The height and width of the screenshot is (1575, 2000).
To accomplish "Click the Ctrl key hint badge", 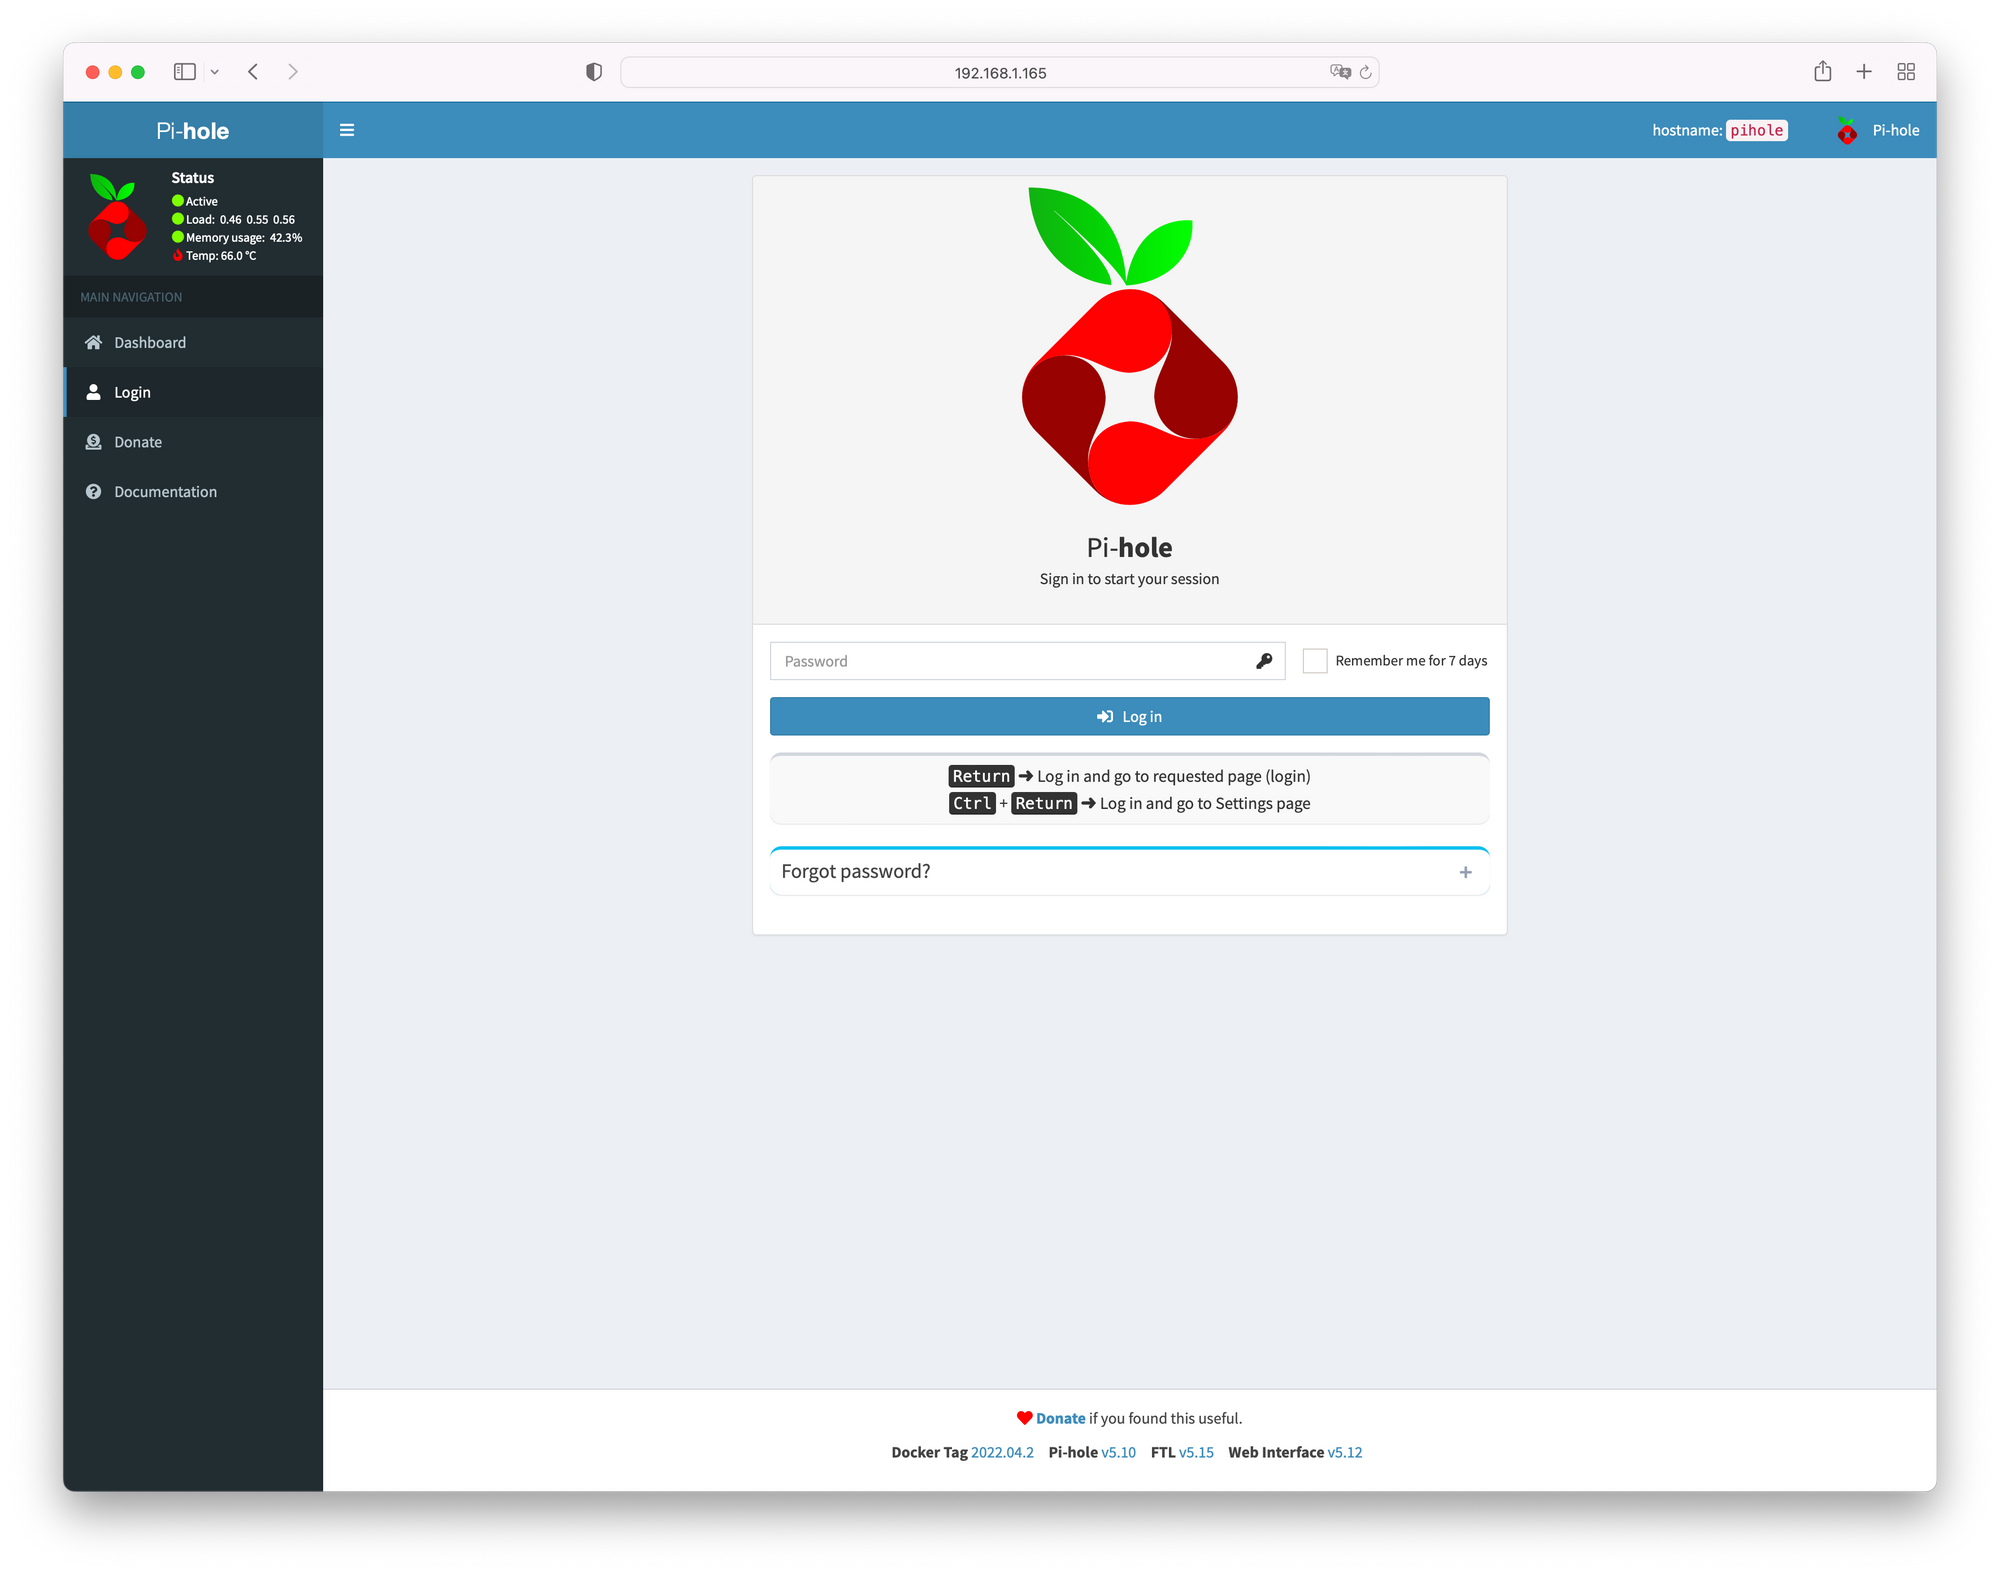I will click(972, 803).
